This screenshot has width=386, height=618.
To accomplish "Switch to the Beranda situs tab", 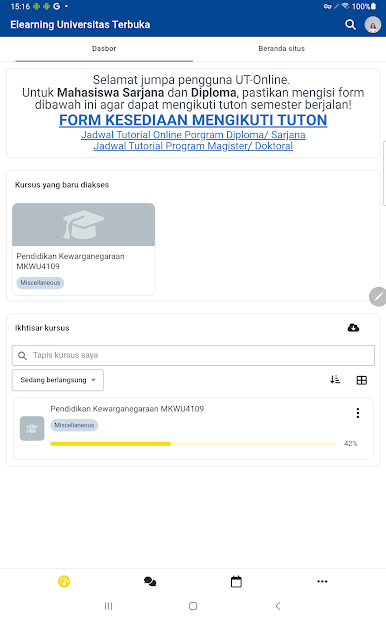I will (x=282, y=48).
